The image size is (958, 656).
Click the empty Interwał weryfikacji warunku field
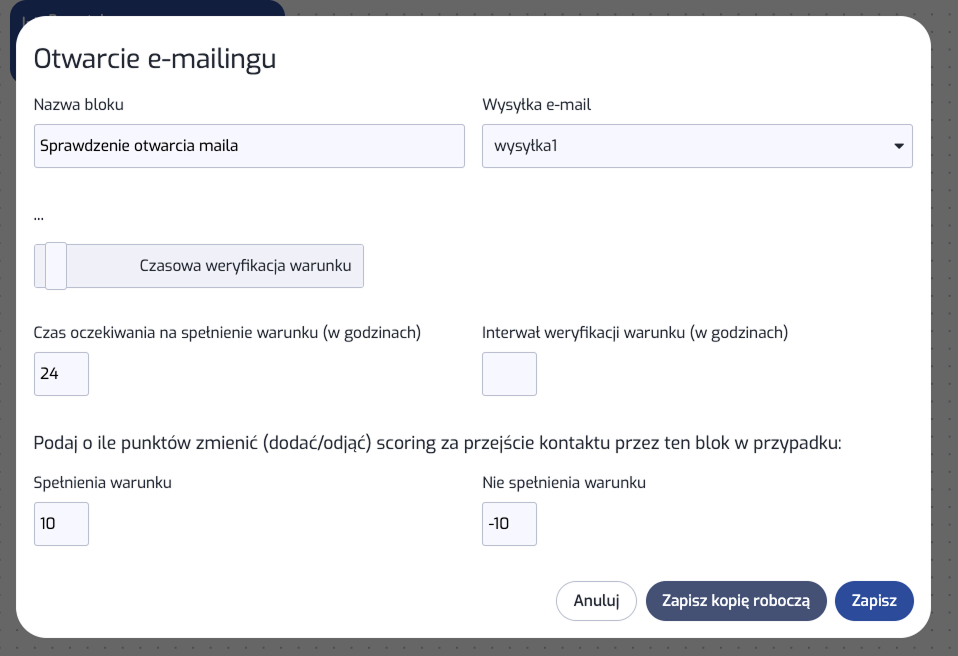point(510,374)
